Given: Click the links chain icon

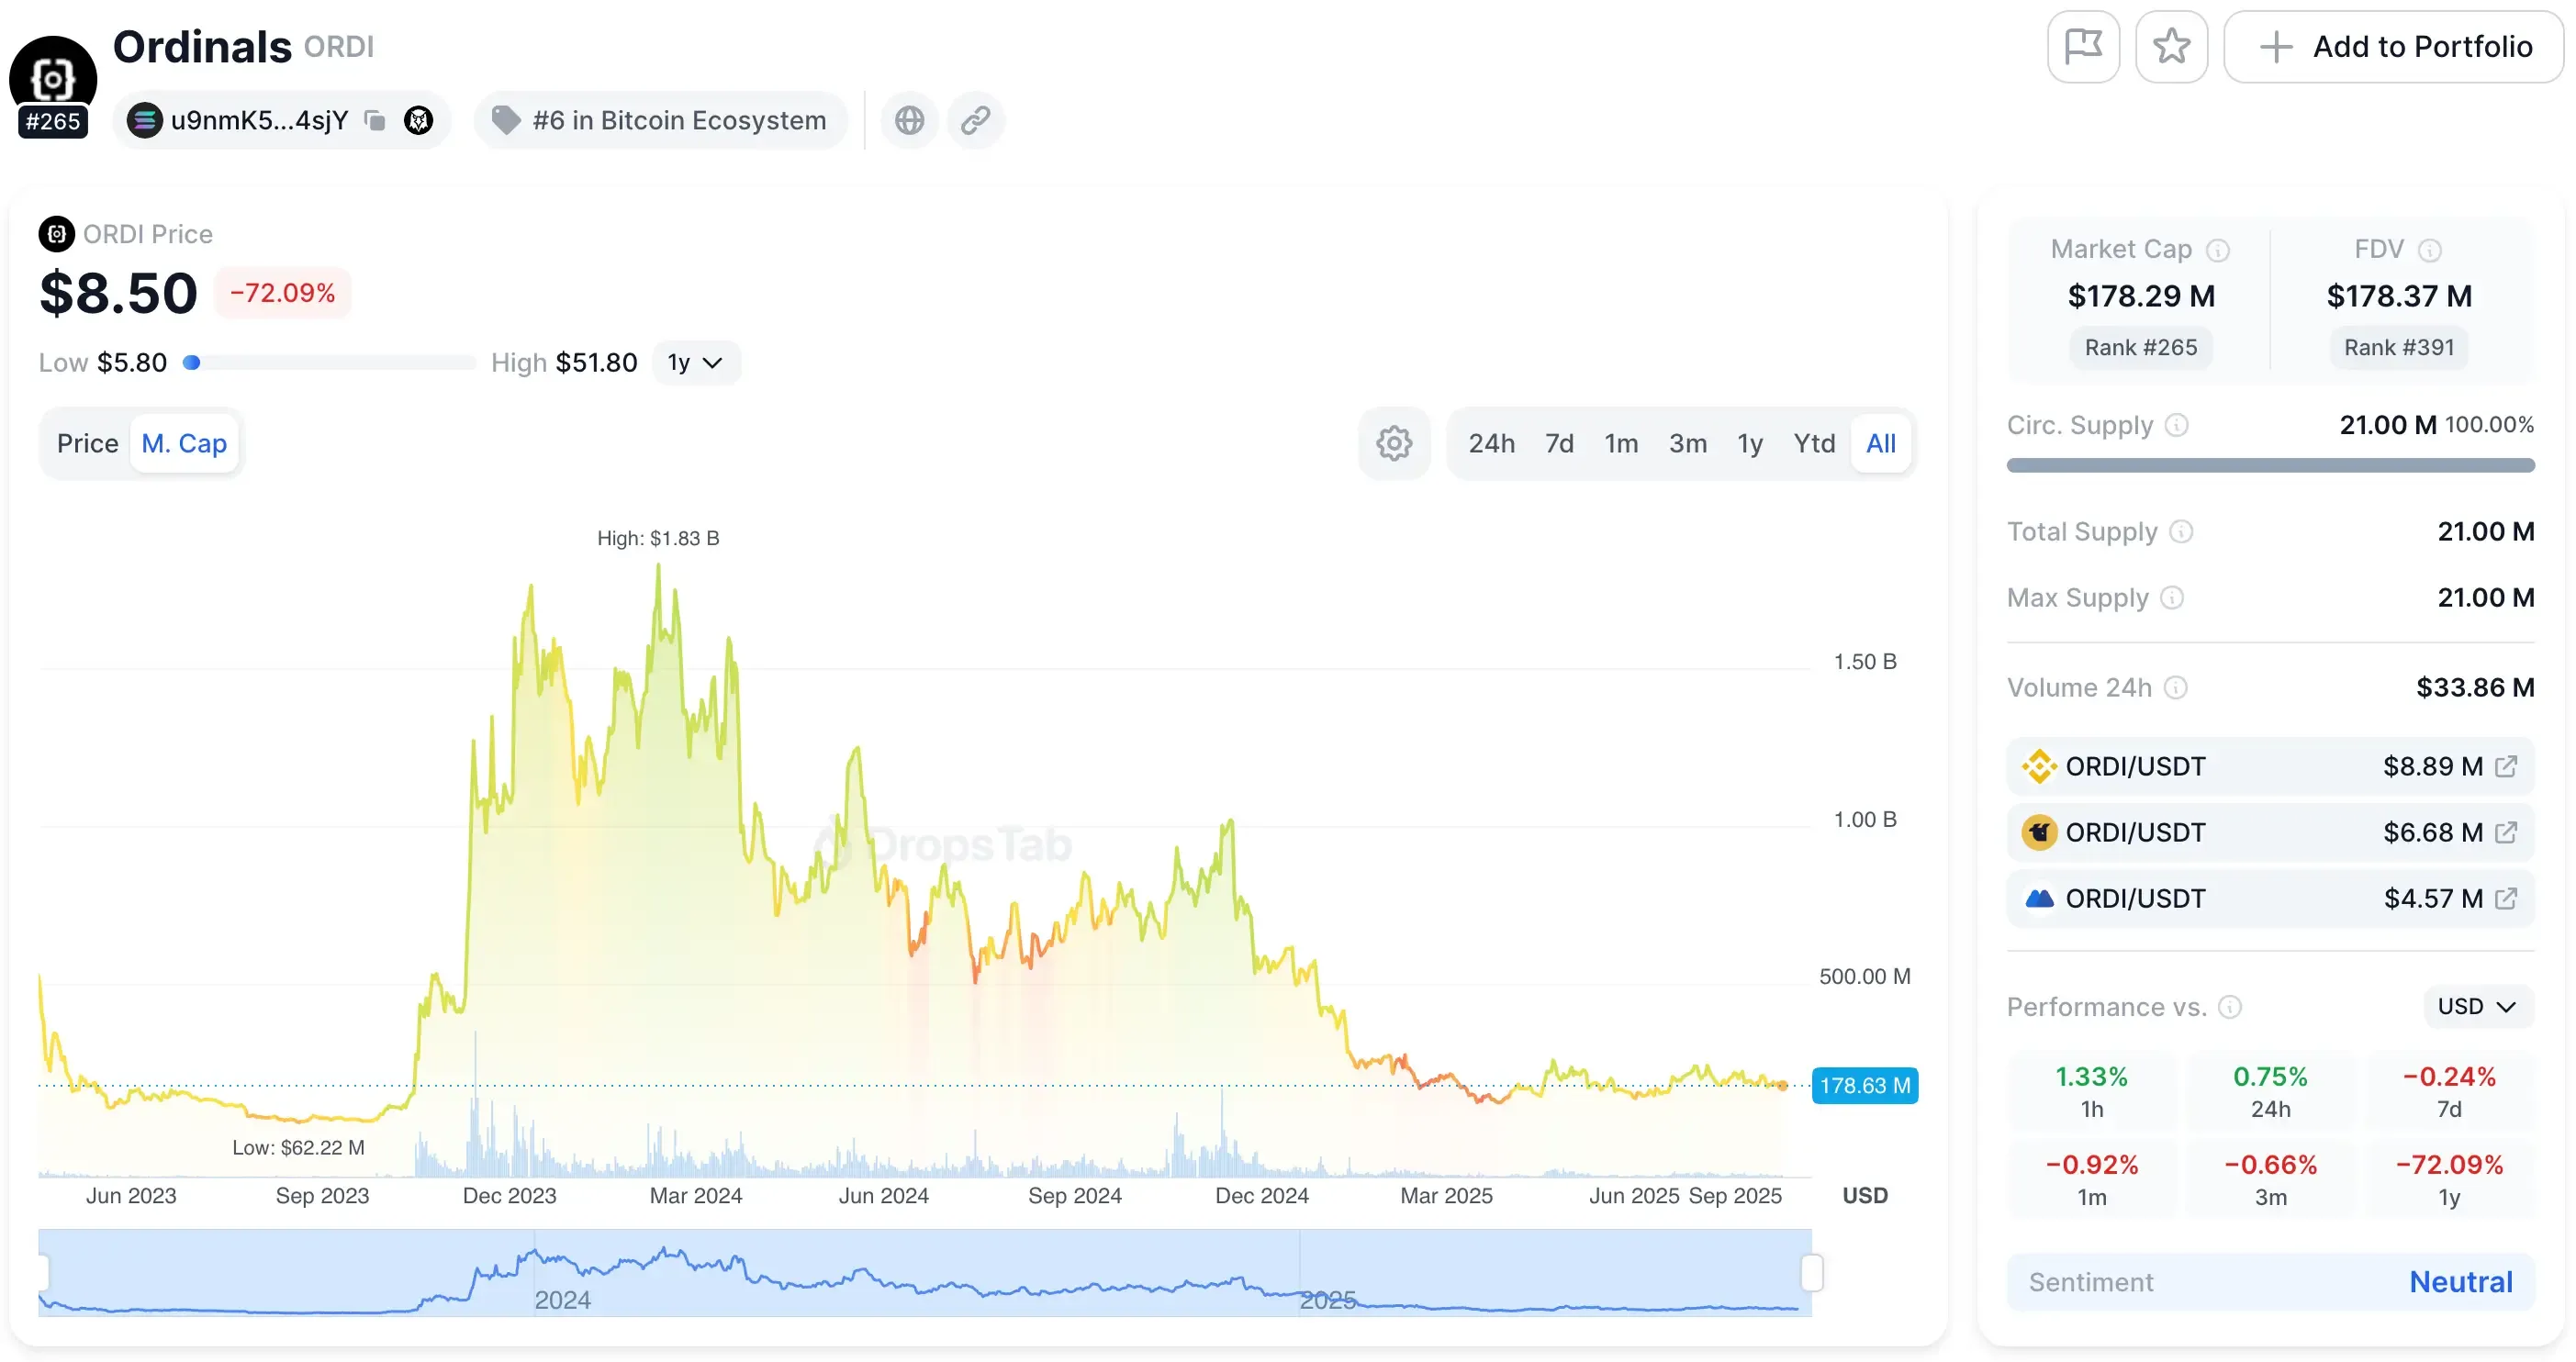Looking at the screenshot, I should (x=975, y=120).
